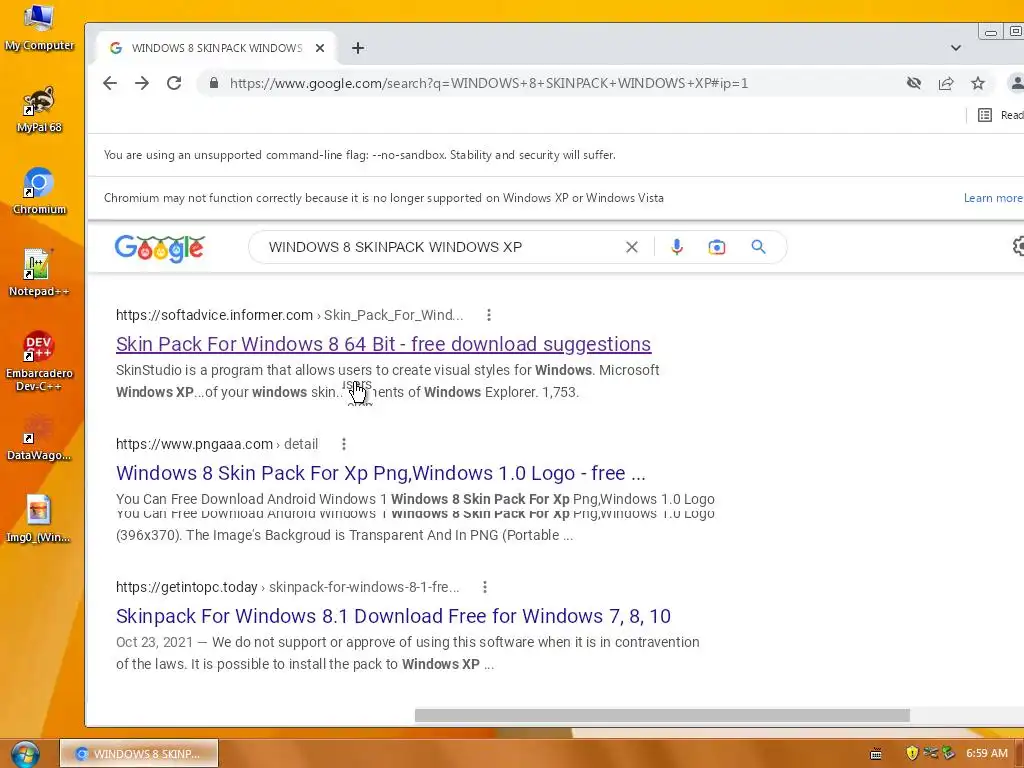Viewport: 1024px width, 768px height.
Task: Open Embarcadero Dev-C++ desktop shortcut
Action: tap(39, 361)
